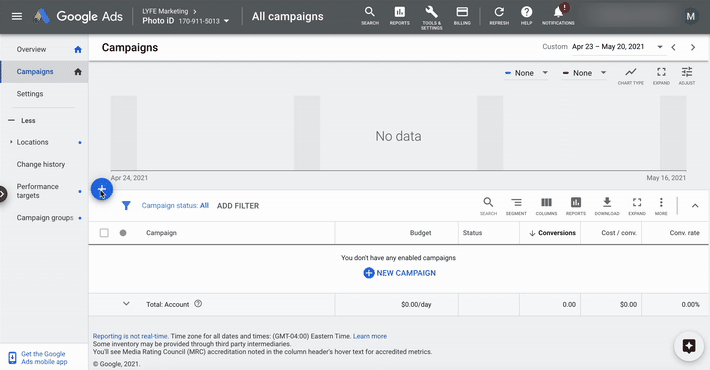Click LYFE Marketing breadcrumb
Screen dimensions: 710x370
click(x=165, y=11)
